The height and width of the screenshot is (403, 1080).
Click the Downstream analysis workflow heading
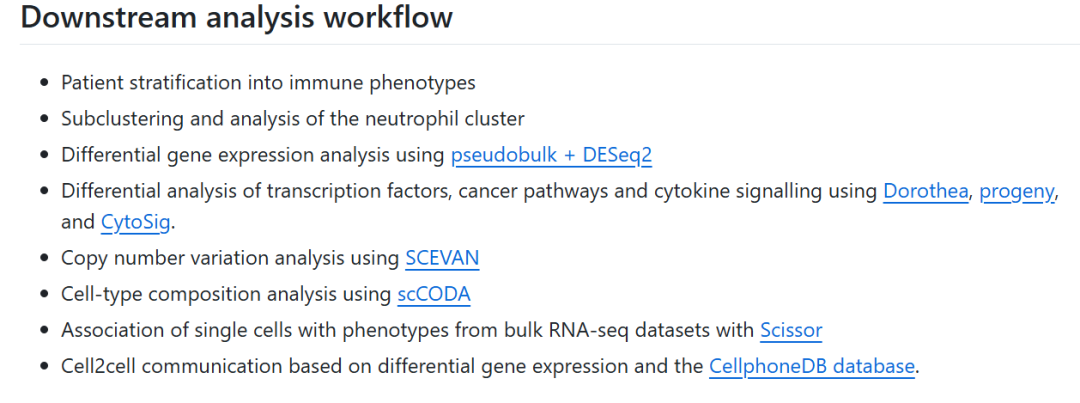[x=236, y=18]
